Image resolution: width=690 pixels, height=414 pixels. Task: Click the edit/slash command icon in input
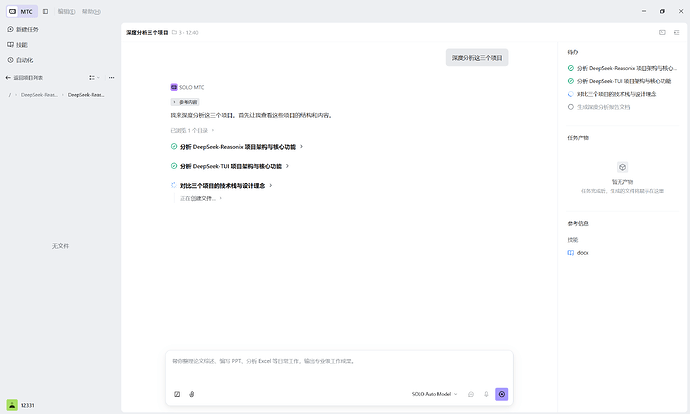[177, 394]
